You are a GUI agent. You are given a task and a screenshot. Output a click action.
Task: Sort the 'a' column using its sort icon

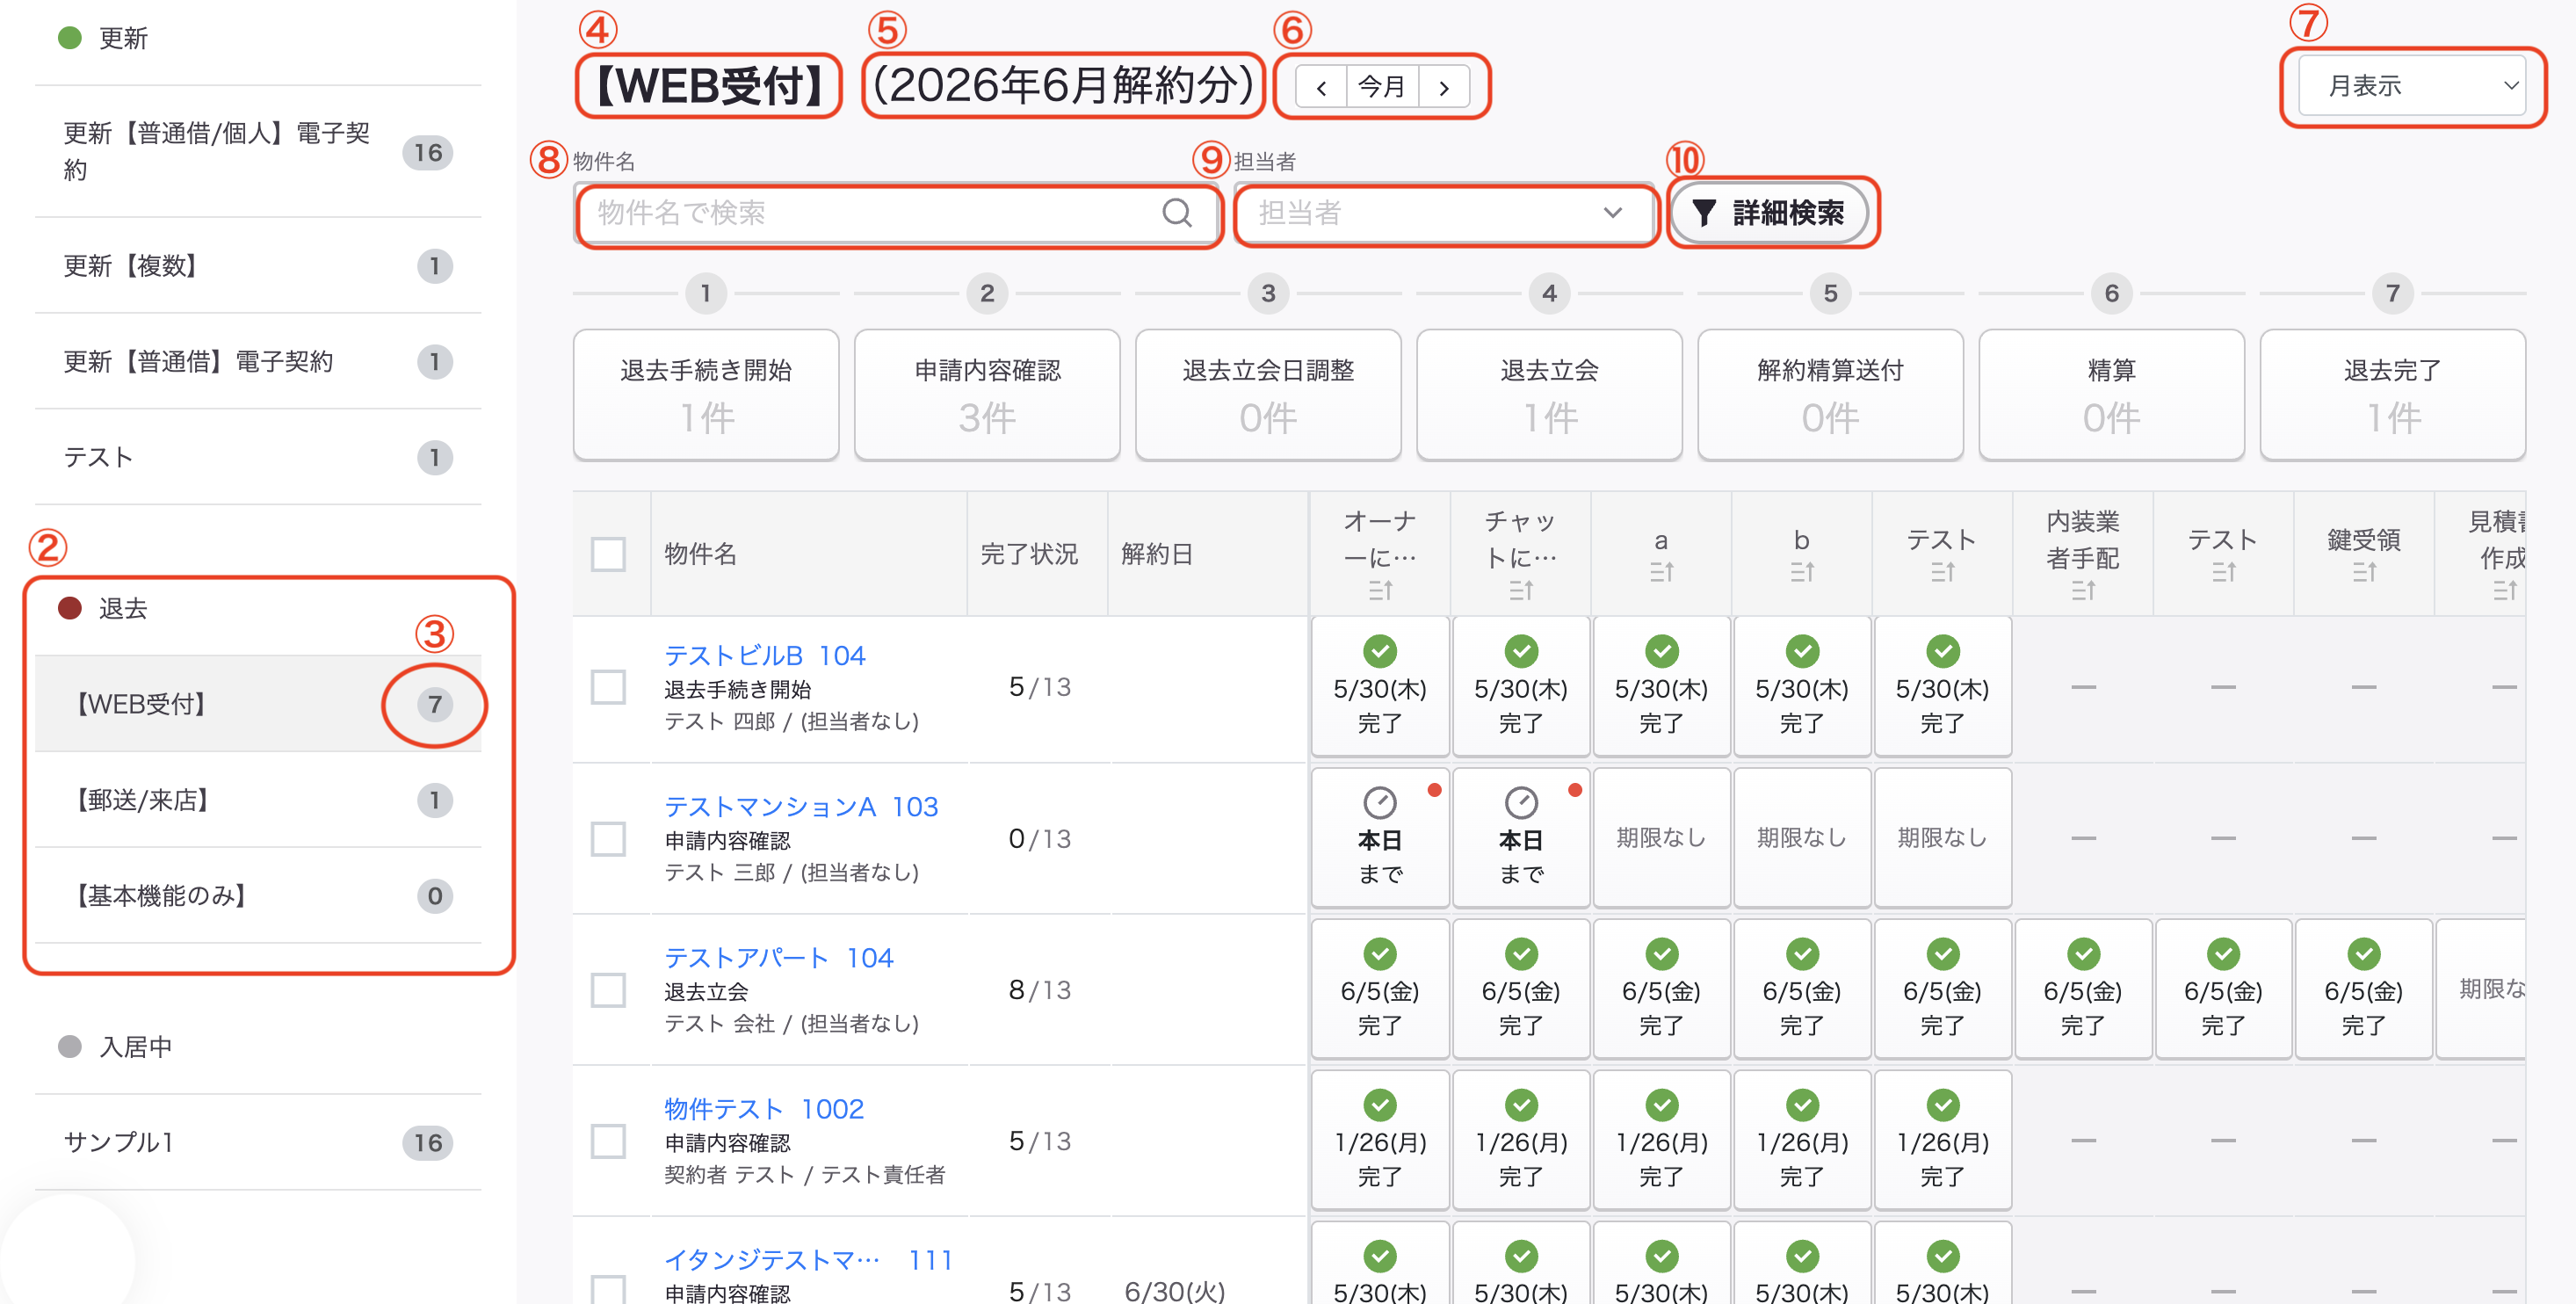pos(1661,572)
